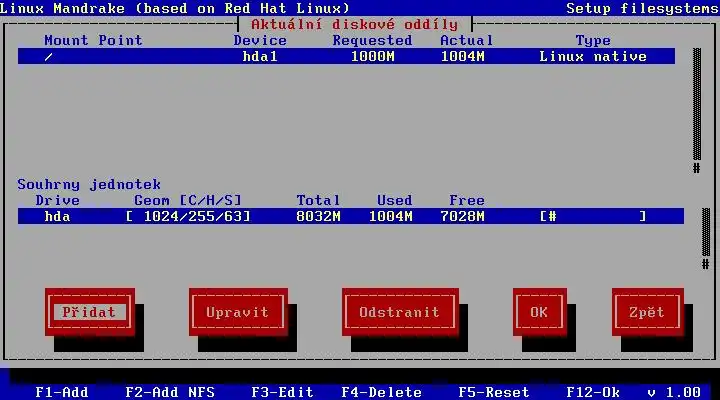Click the F1-Add shortcut hint
Screen dimensions: 720x400
point(62,392)
